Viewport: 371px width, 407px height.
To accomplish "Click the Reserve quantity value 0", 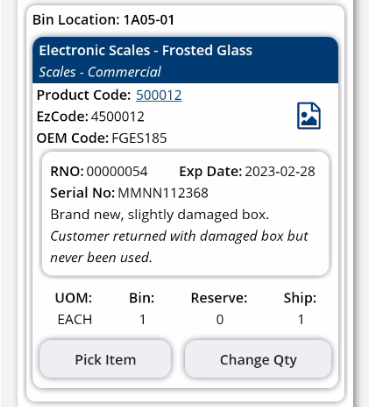I will 220,319.
